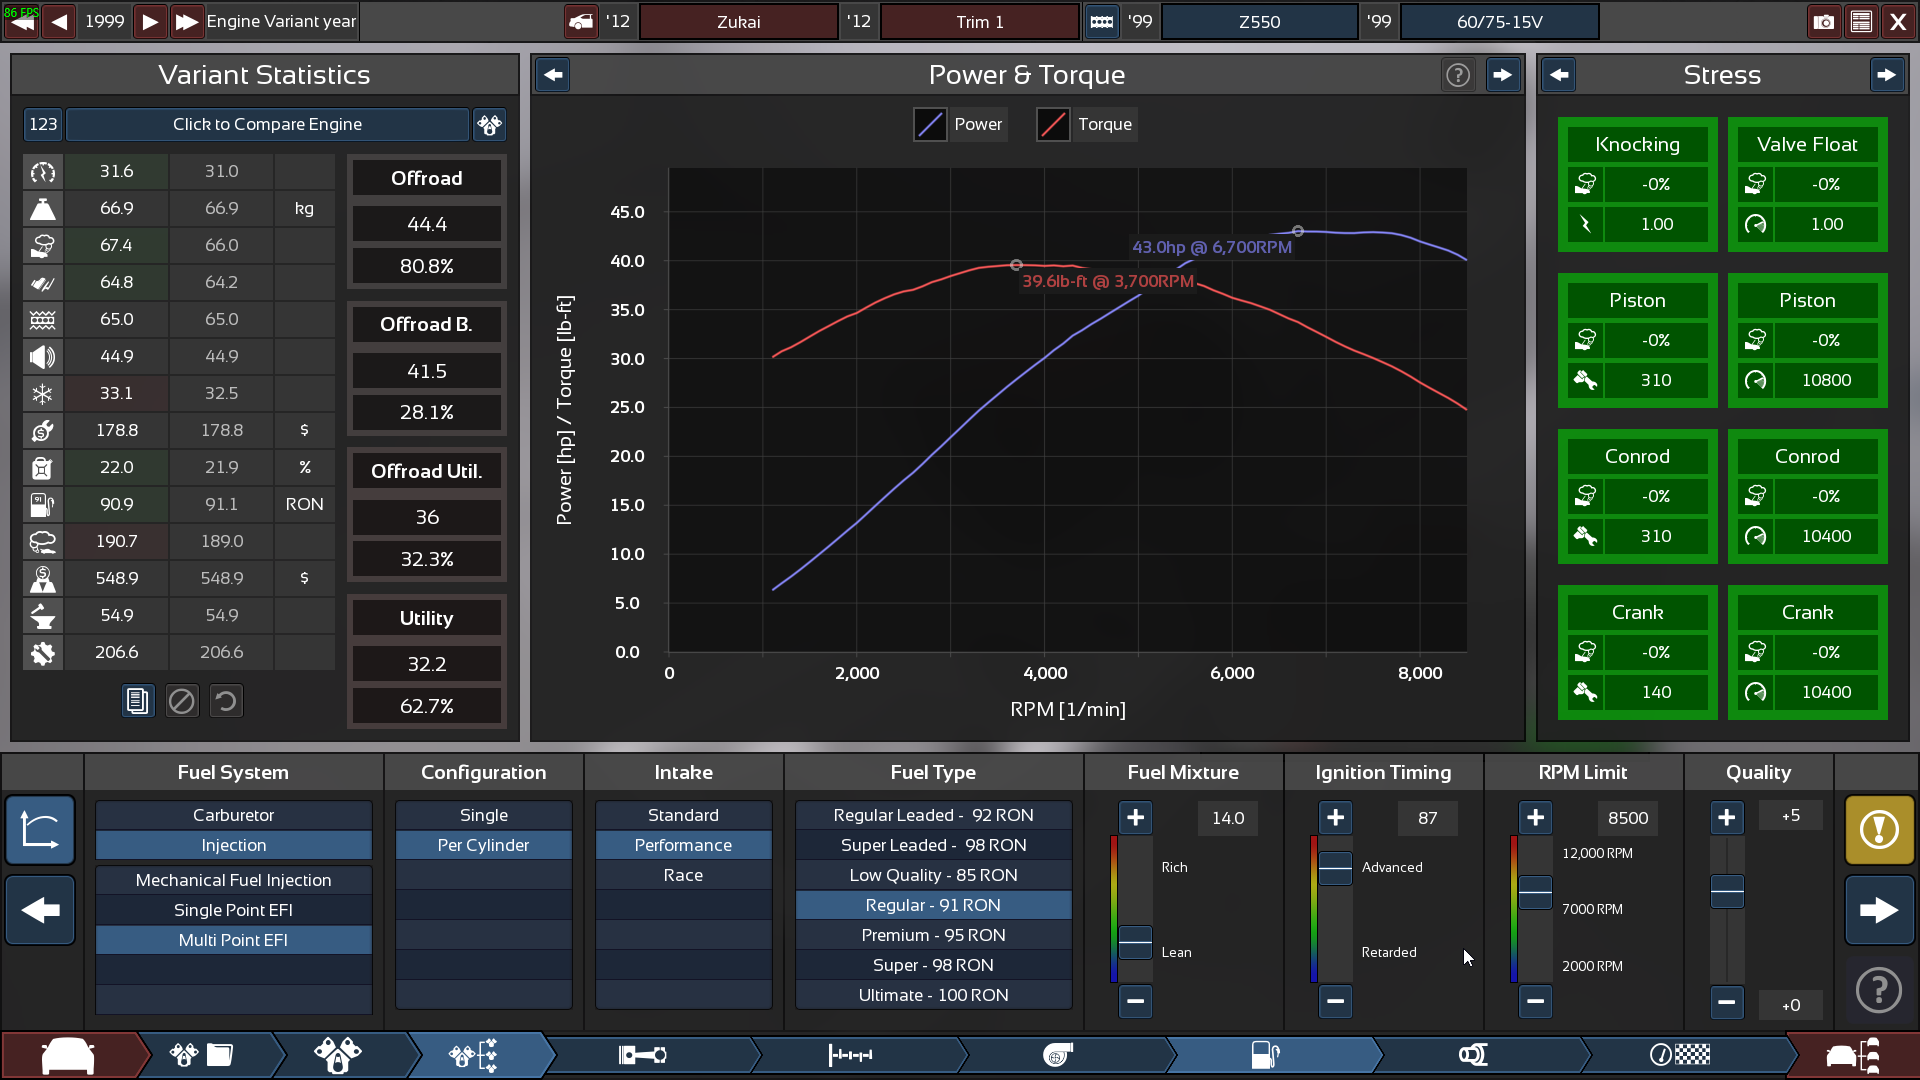Image resolution: width=1920 pixels, height=1080 pixels.
Task: Click the clear compare circle-slash icon
Action: (181, 701)
